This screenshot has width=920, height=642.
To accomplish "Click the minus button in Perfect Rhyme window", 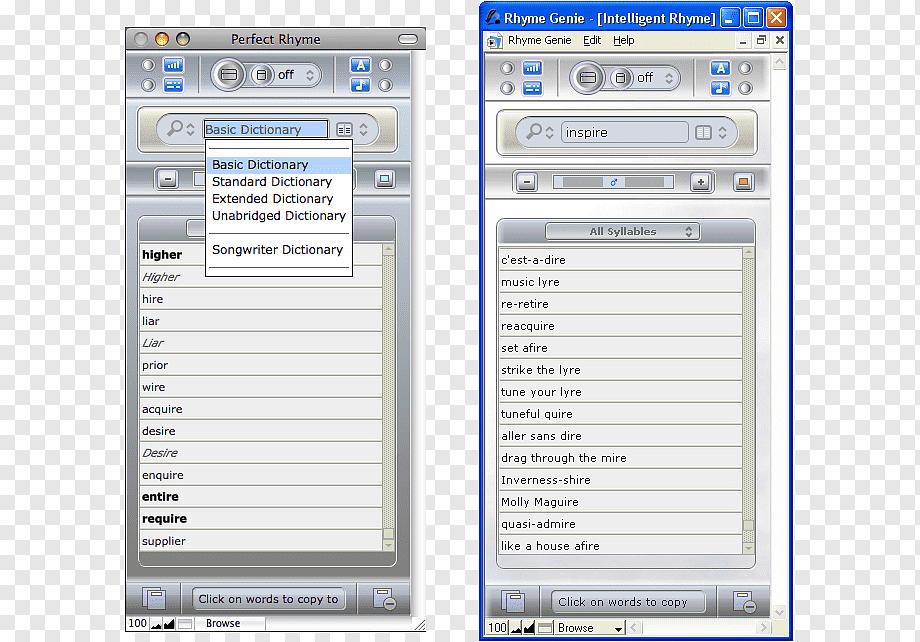I will coord(168,179).
